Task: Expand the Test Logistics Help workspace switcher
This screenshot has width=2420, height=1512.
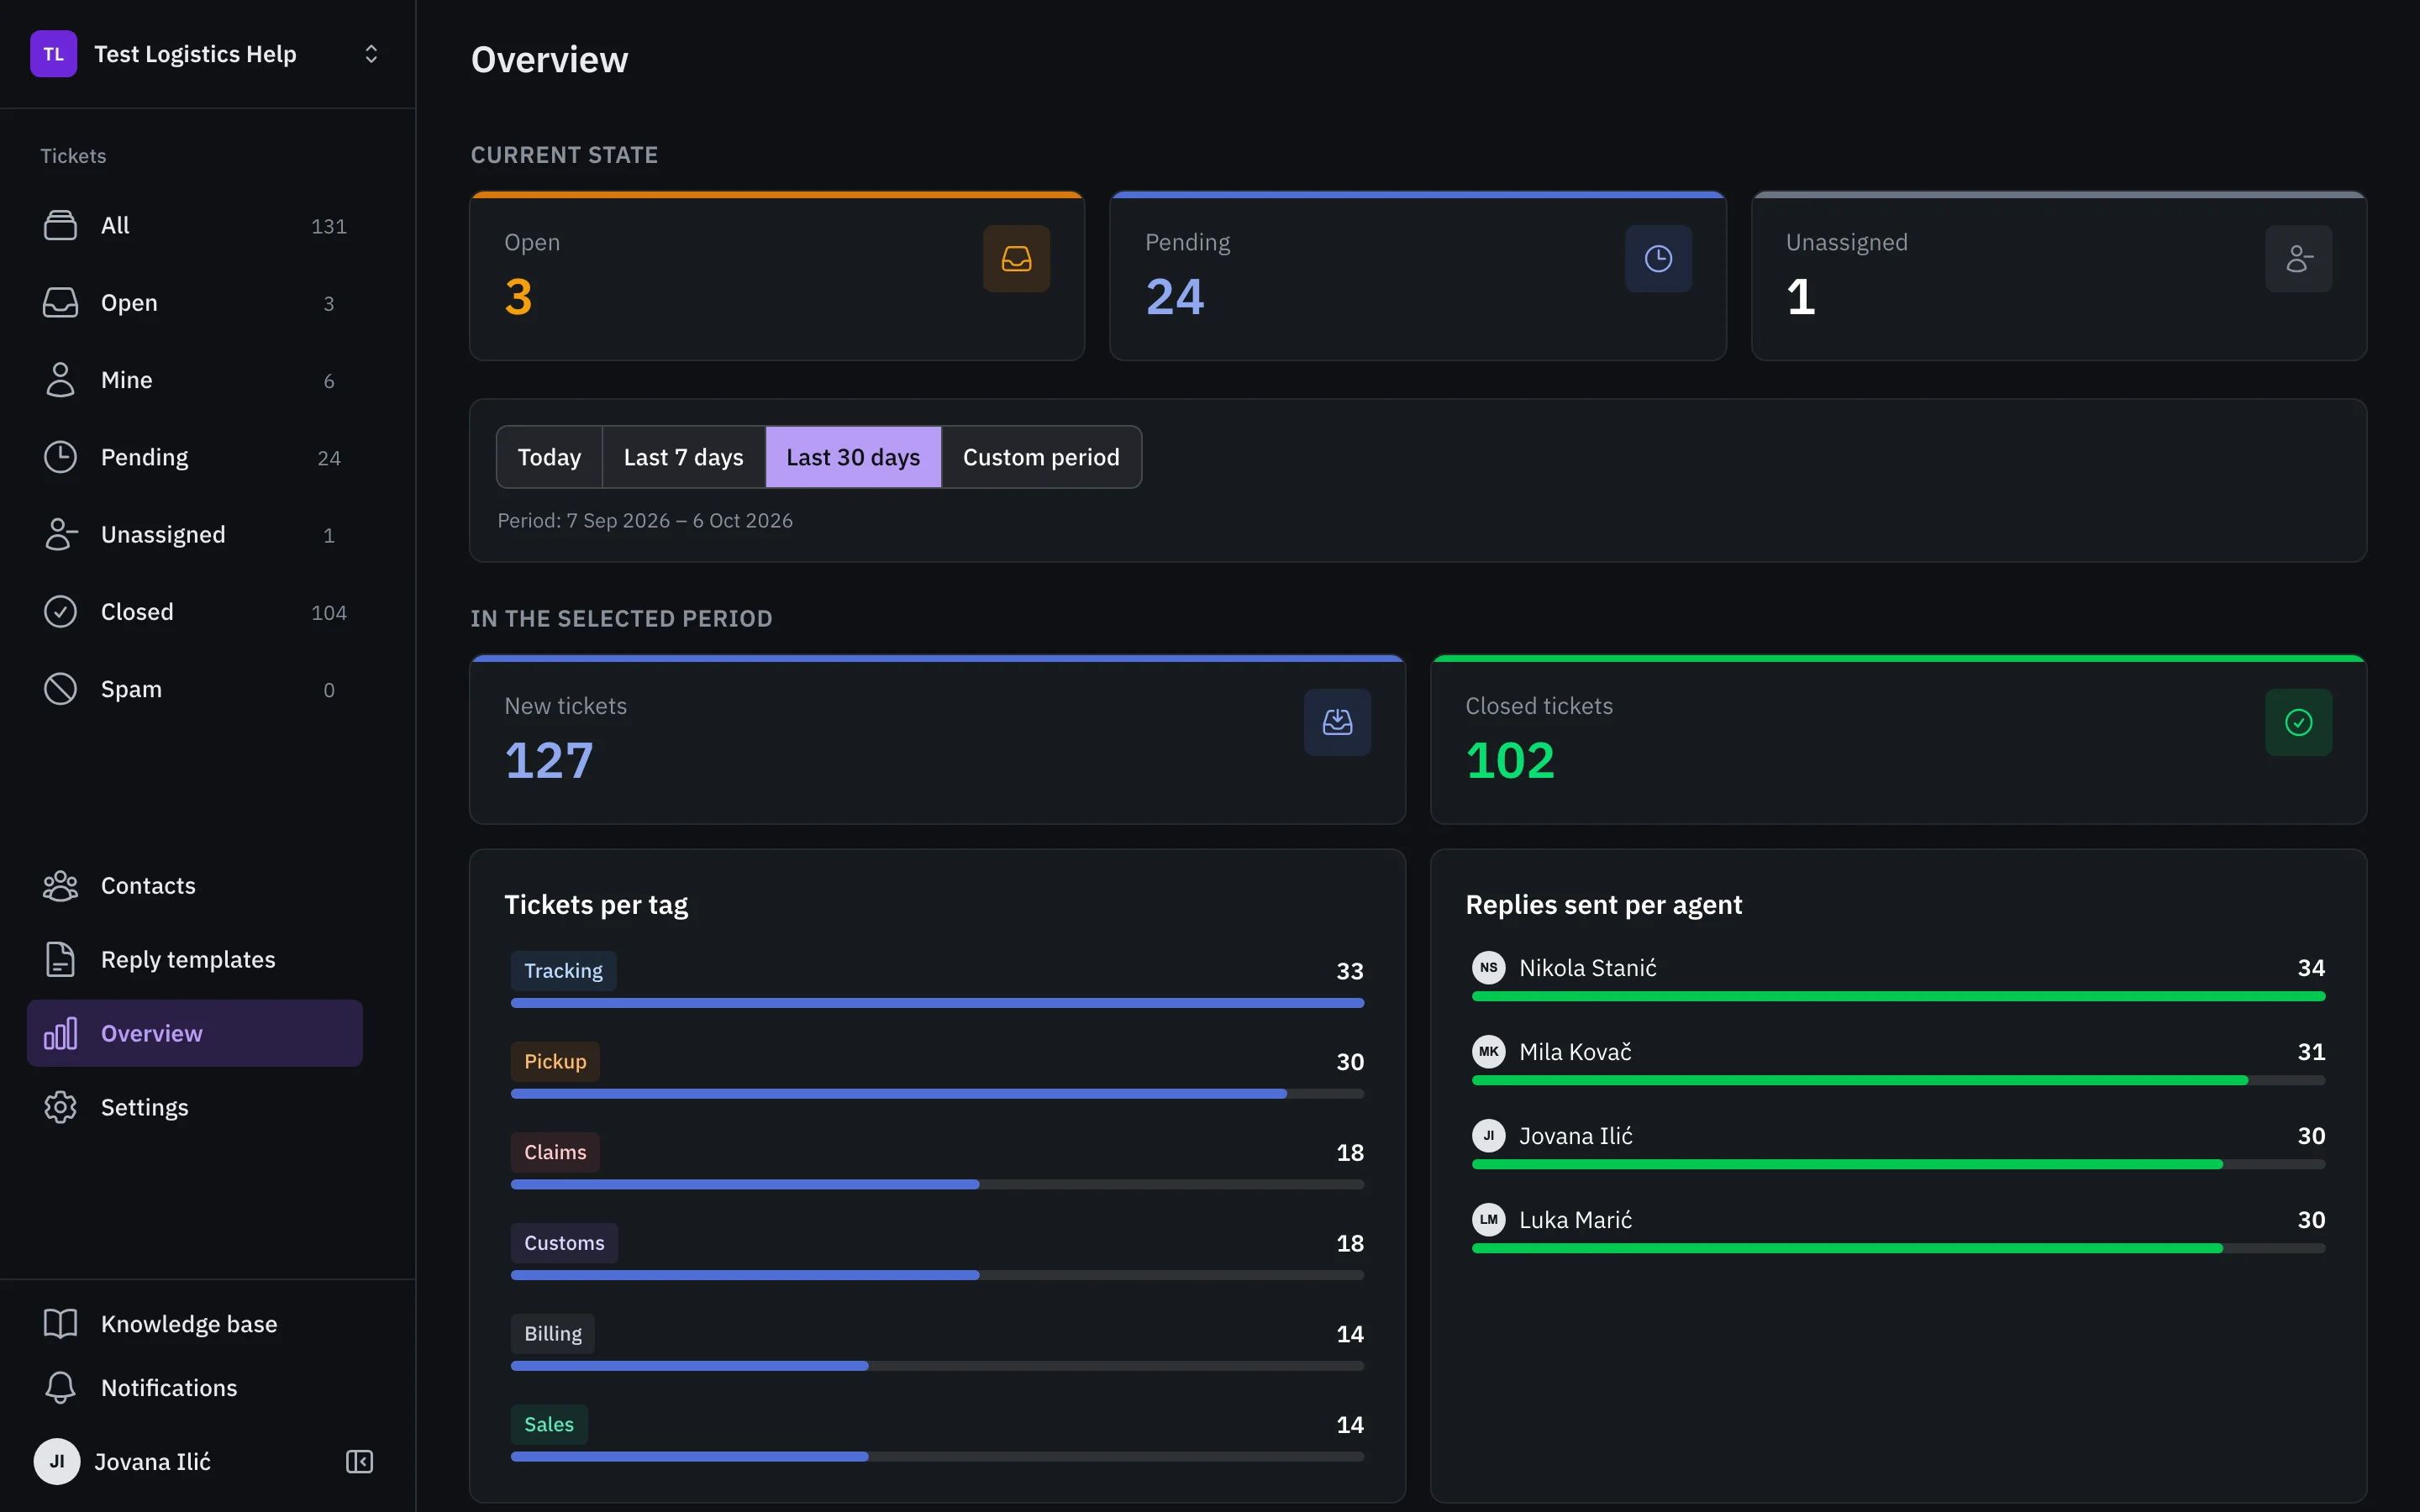Action: (x=371, y=54)
